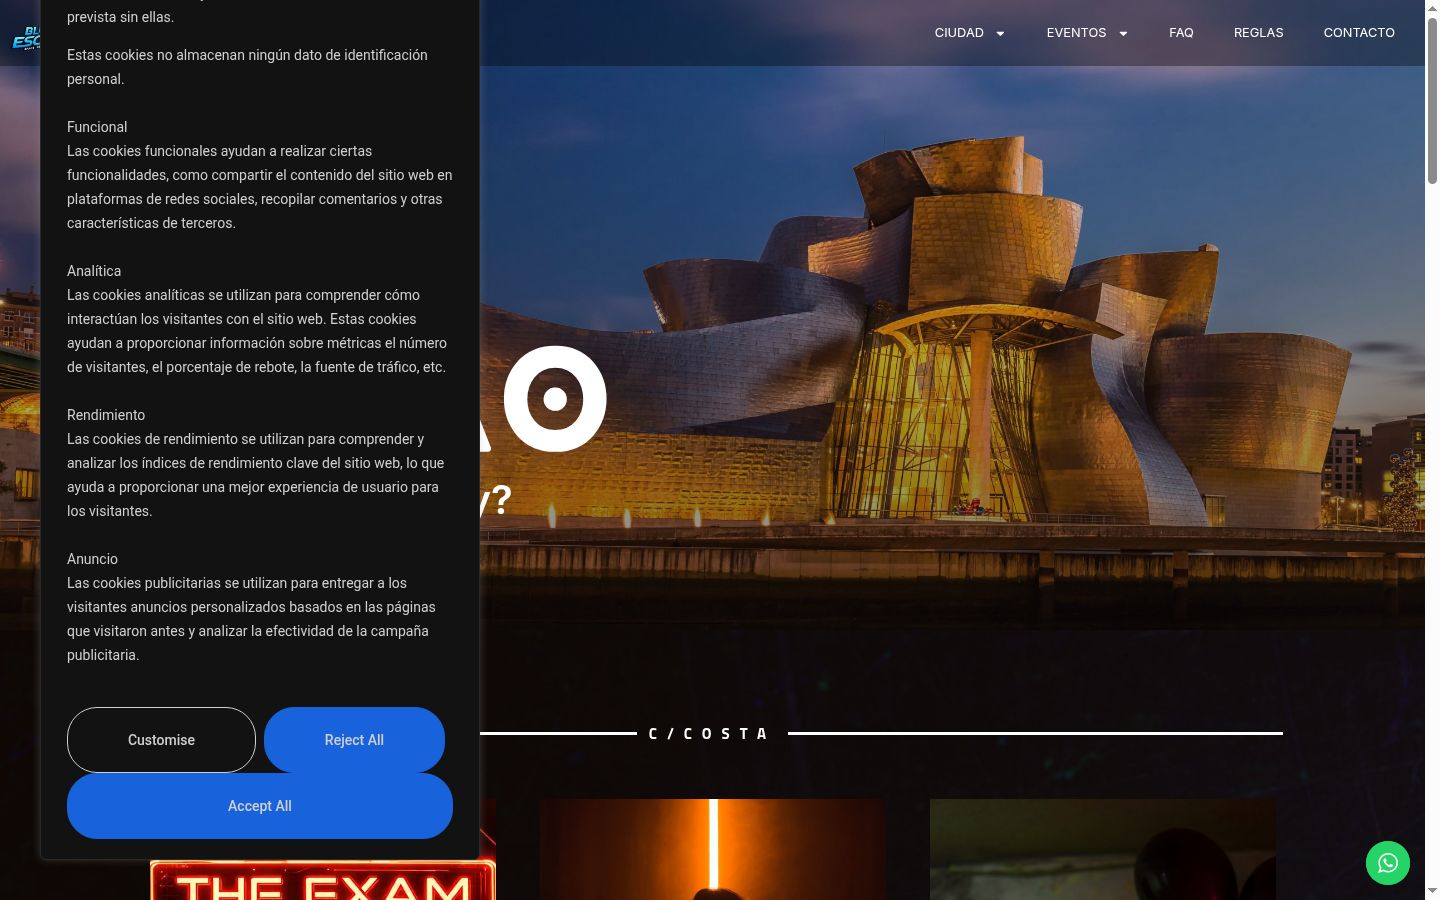Open the FAQ page

tap(1181, 33)
